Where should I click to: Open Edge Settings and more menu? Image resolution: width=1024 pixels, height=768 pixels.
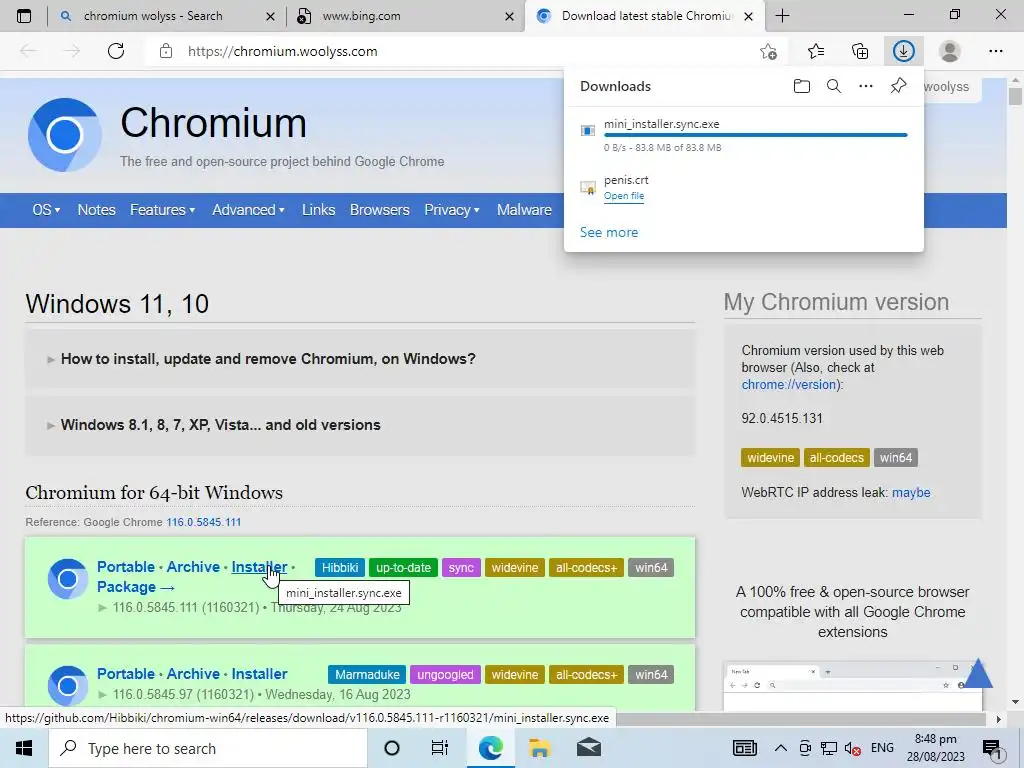(995, 51)
